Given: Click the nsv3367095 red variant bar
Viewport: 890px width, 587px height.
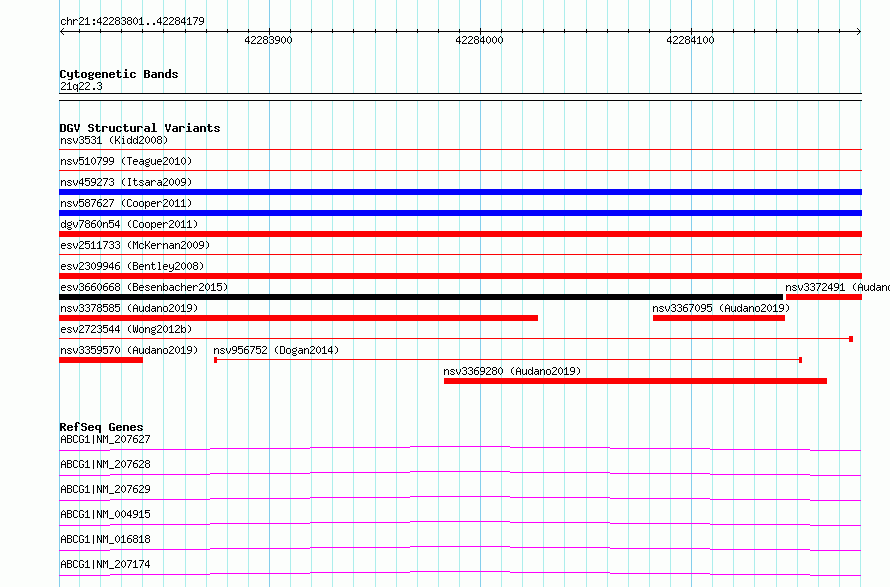Looking at the screenshot, I should (719, 318).
